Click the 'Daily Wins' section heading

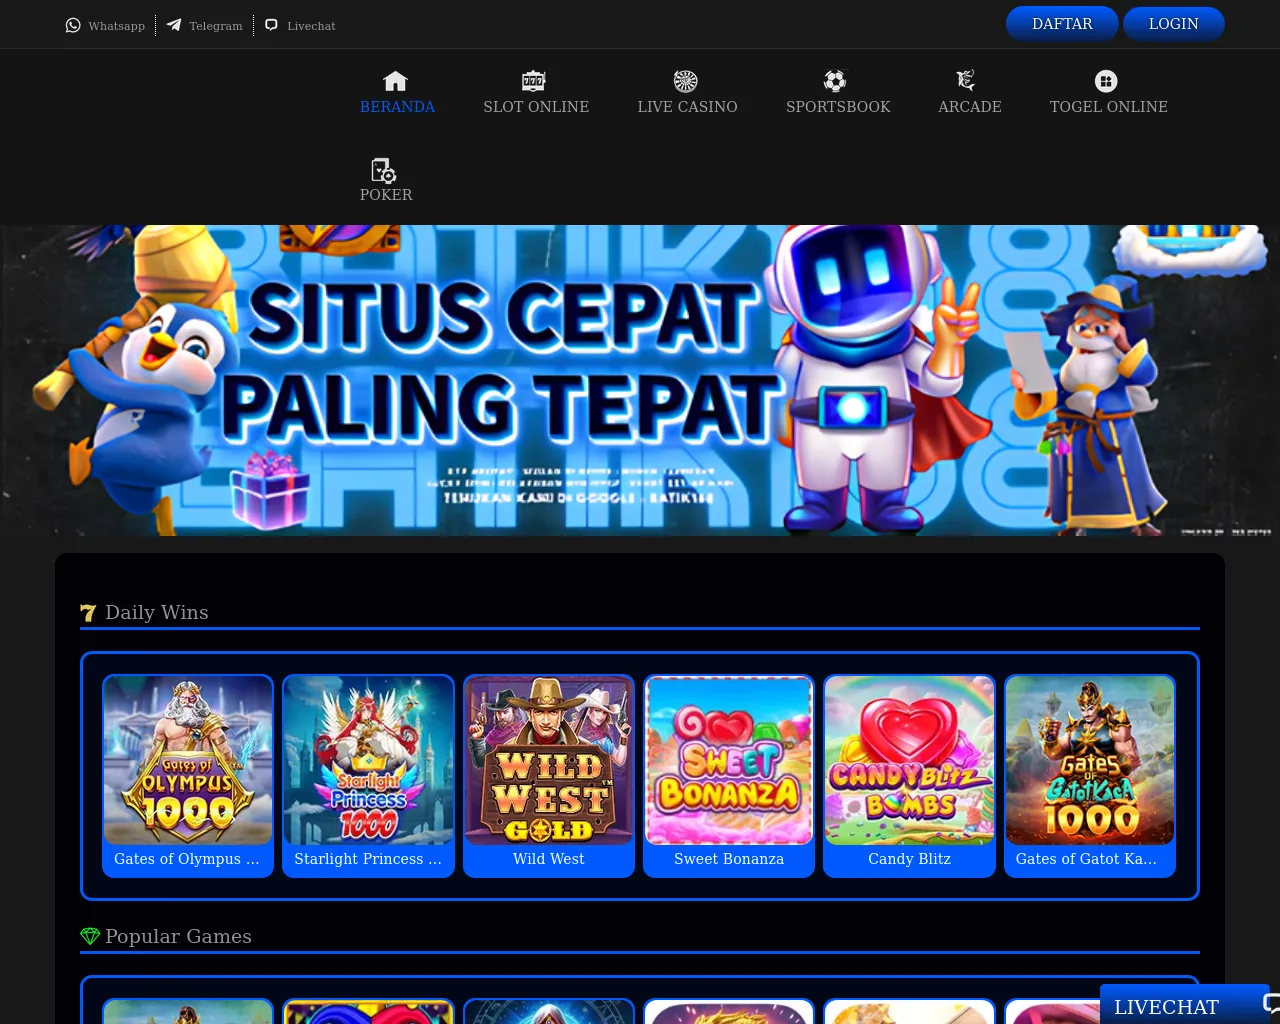[x=157, y=613]
